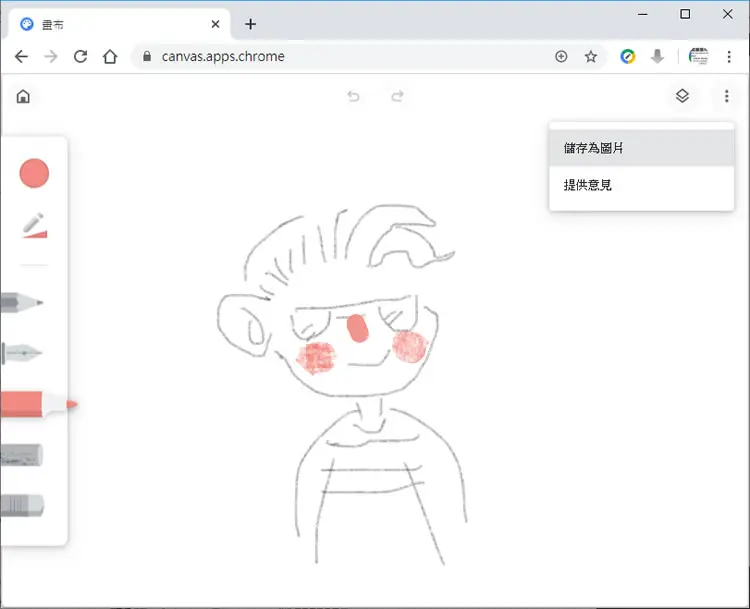Select the ink pen tool
750x609 pixels.
point(22,353)
